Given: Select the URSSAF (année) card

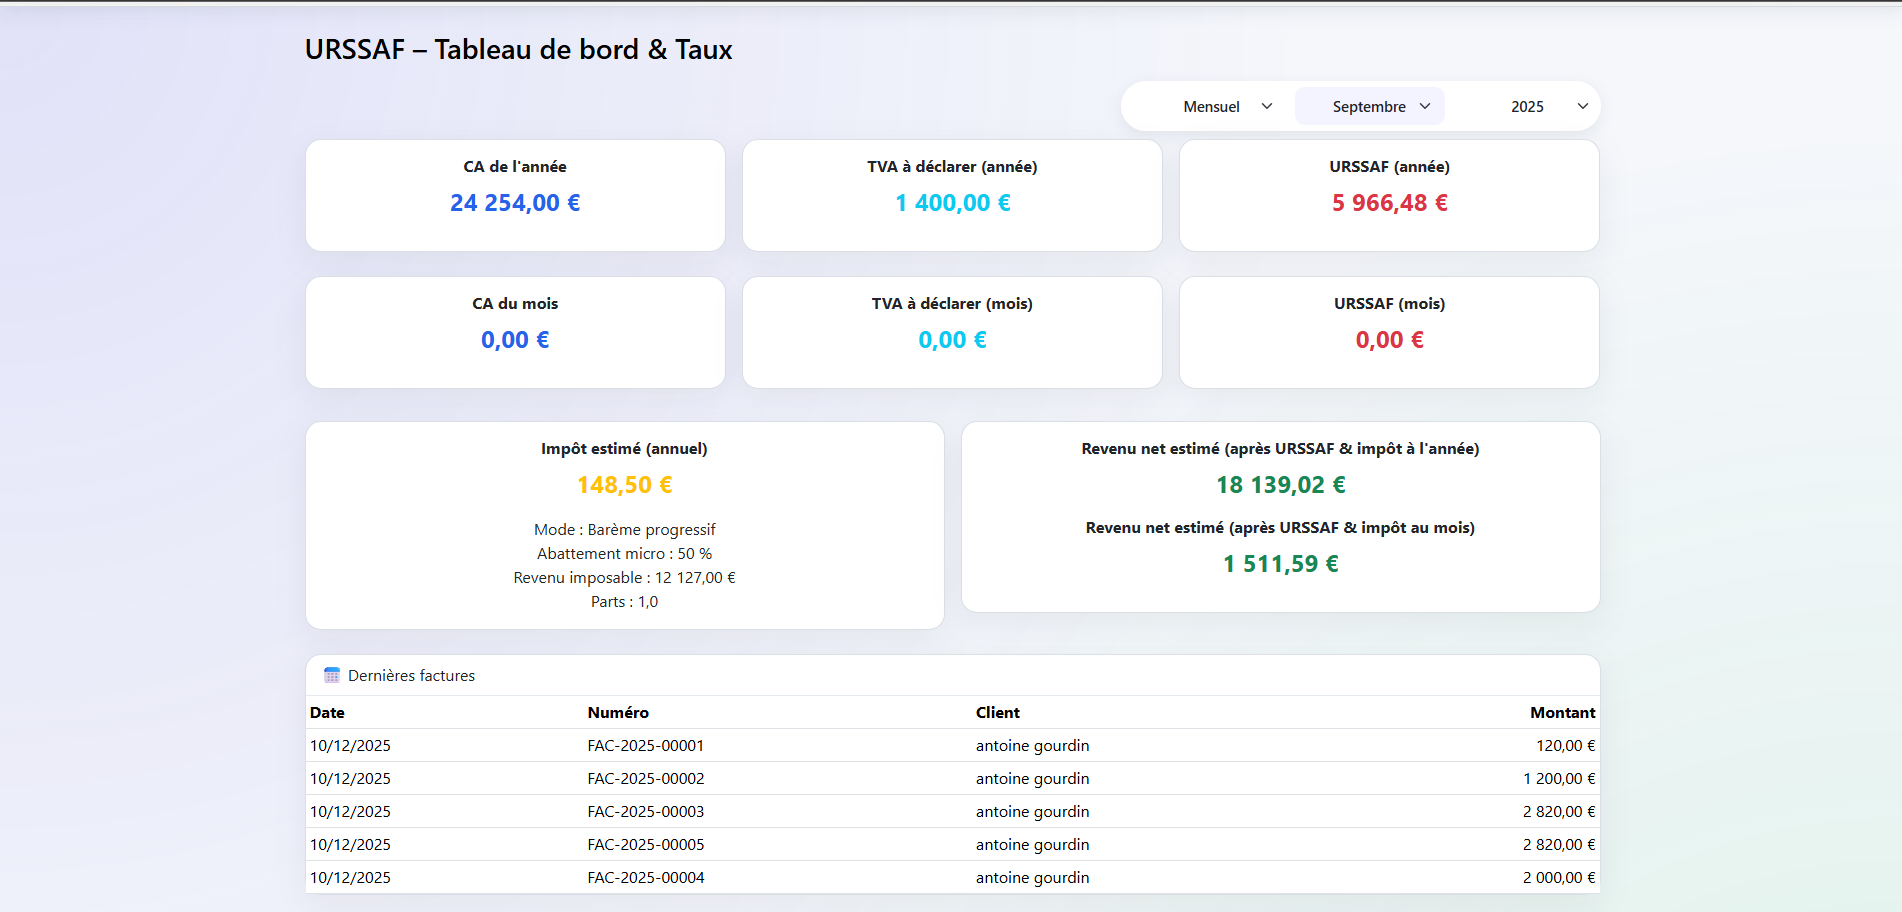Looking at the screenshot, I should (x=1389, y=195).
